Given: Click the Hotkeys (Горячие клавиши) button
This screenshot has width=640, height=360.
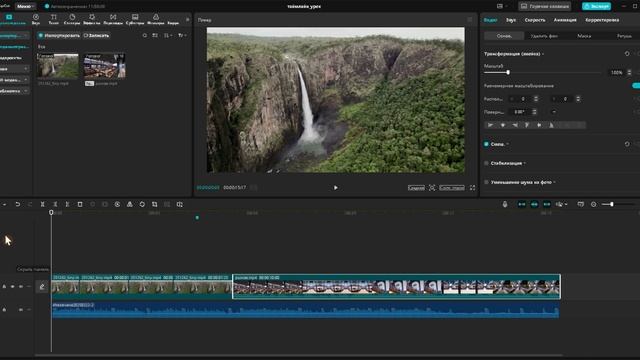Looking at the screenshot, I should 545,6.
